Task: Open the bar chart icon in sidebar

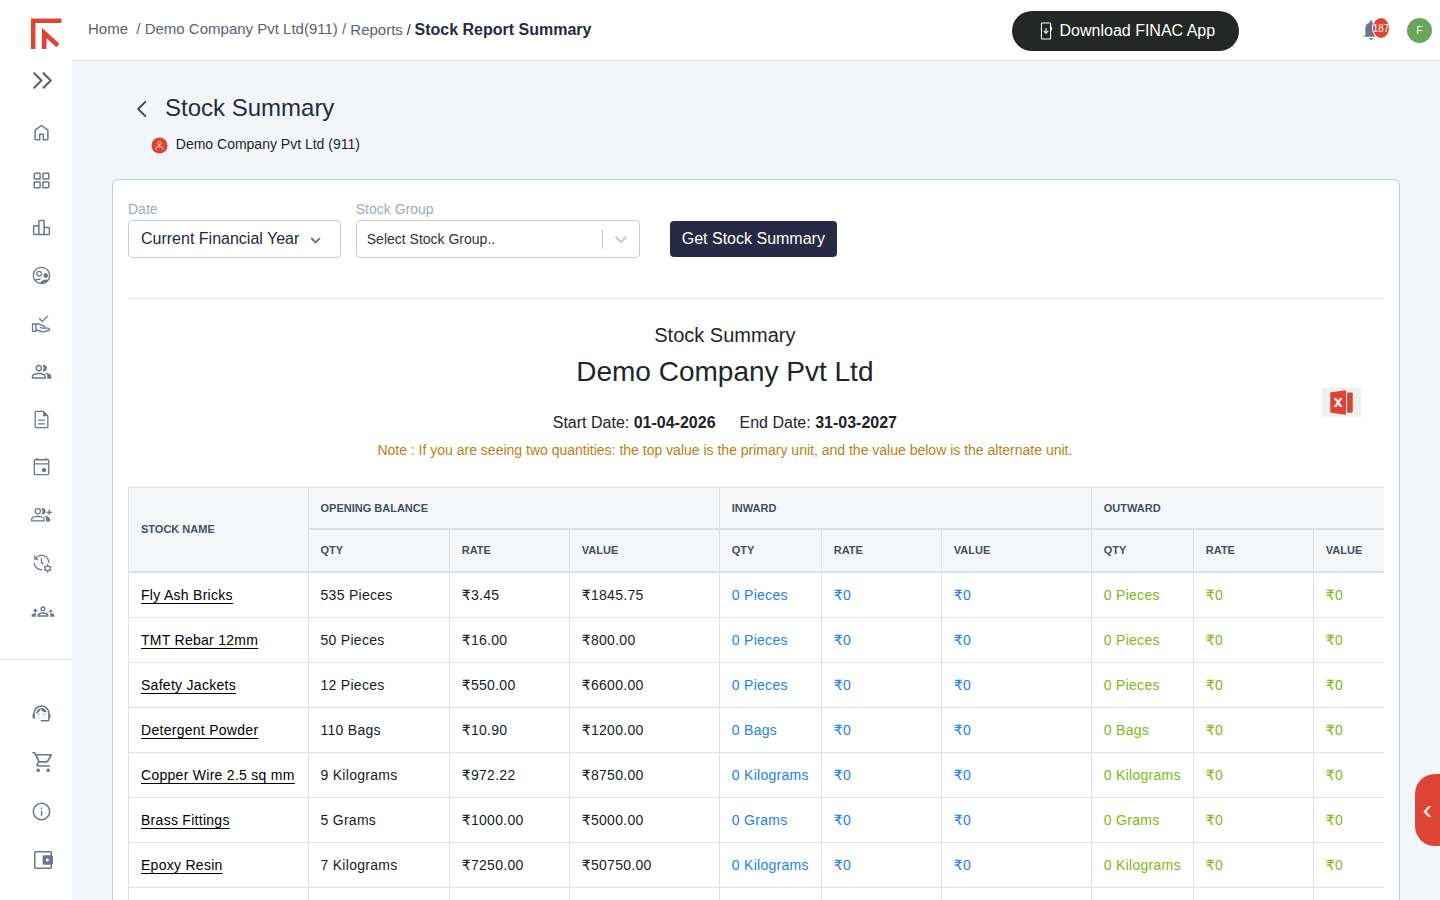Action: tap(41, 228)
